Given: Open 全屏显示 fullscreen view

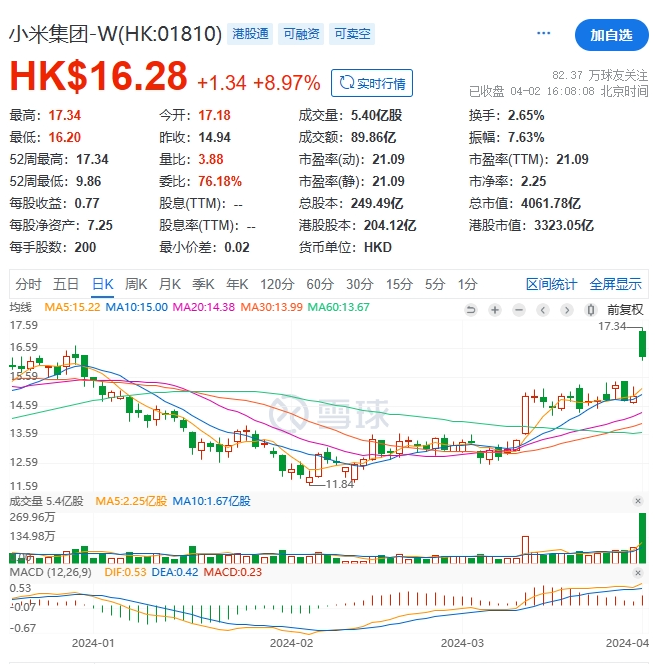Looking at the screenshot, I should pyautogui.click(x=615, y=284).
